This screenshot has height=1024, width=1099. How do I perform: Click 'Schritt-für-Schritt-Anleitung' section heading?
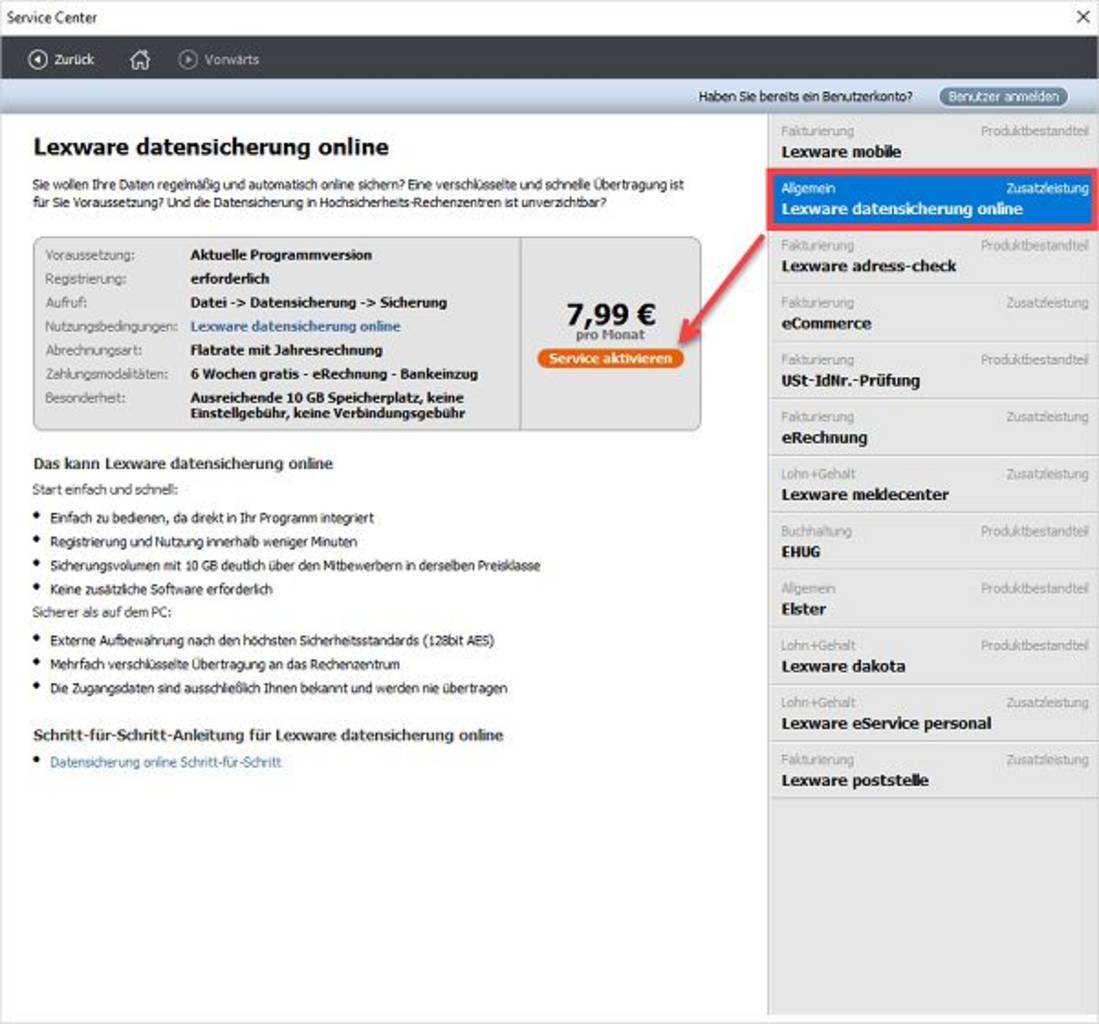[268, 735]
